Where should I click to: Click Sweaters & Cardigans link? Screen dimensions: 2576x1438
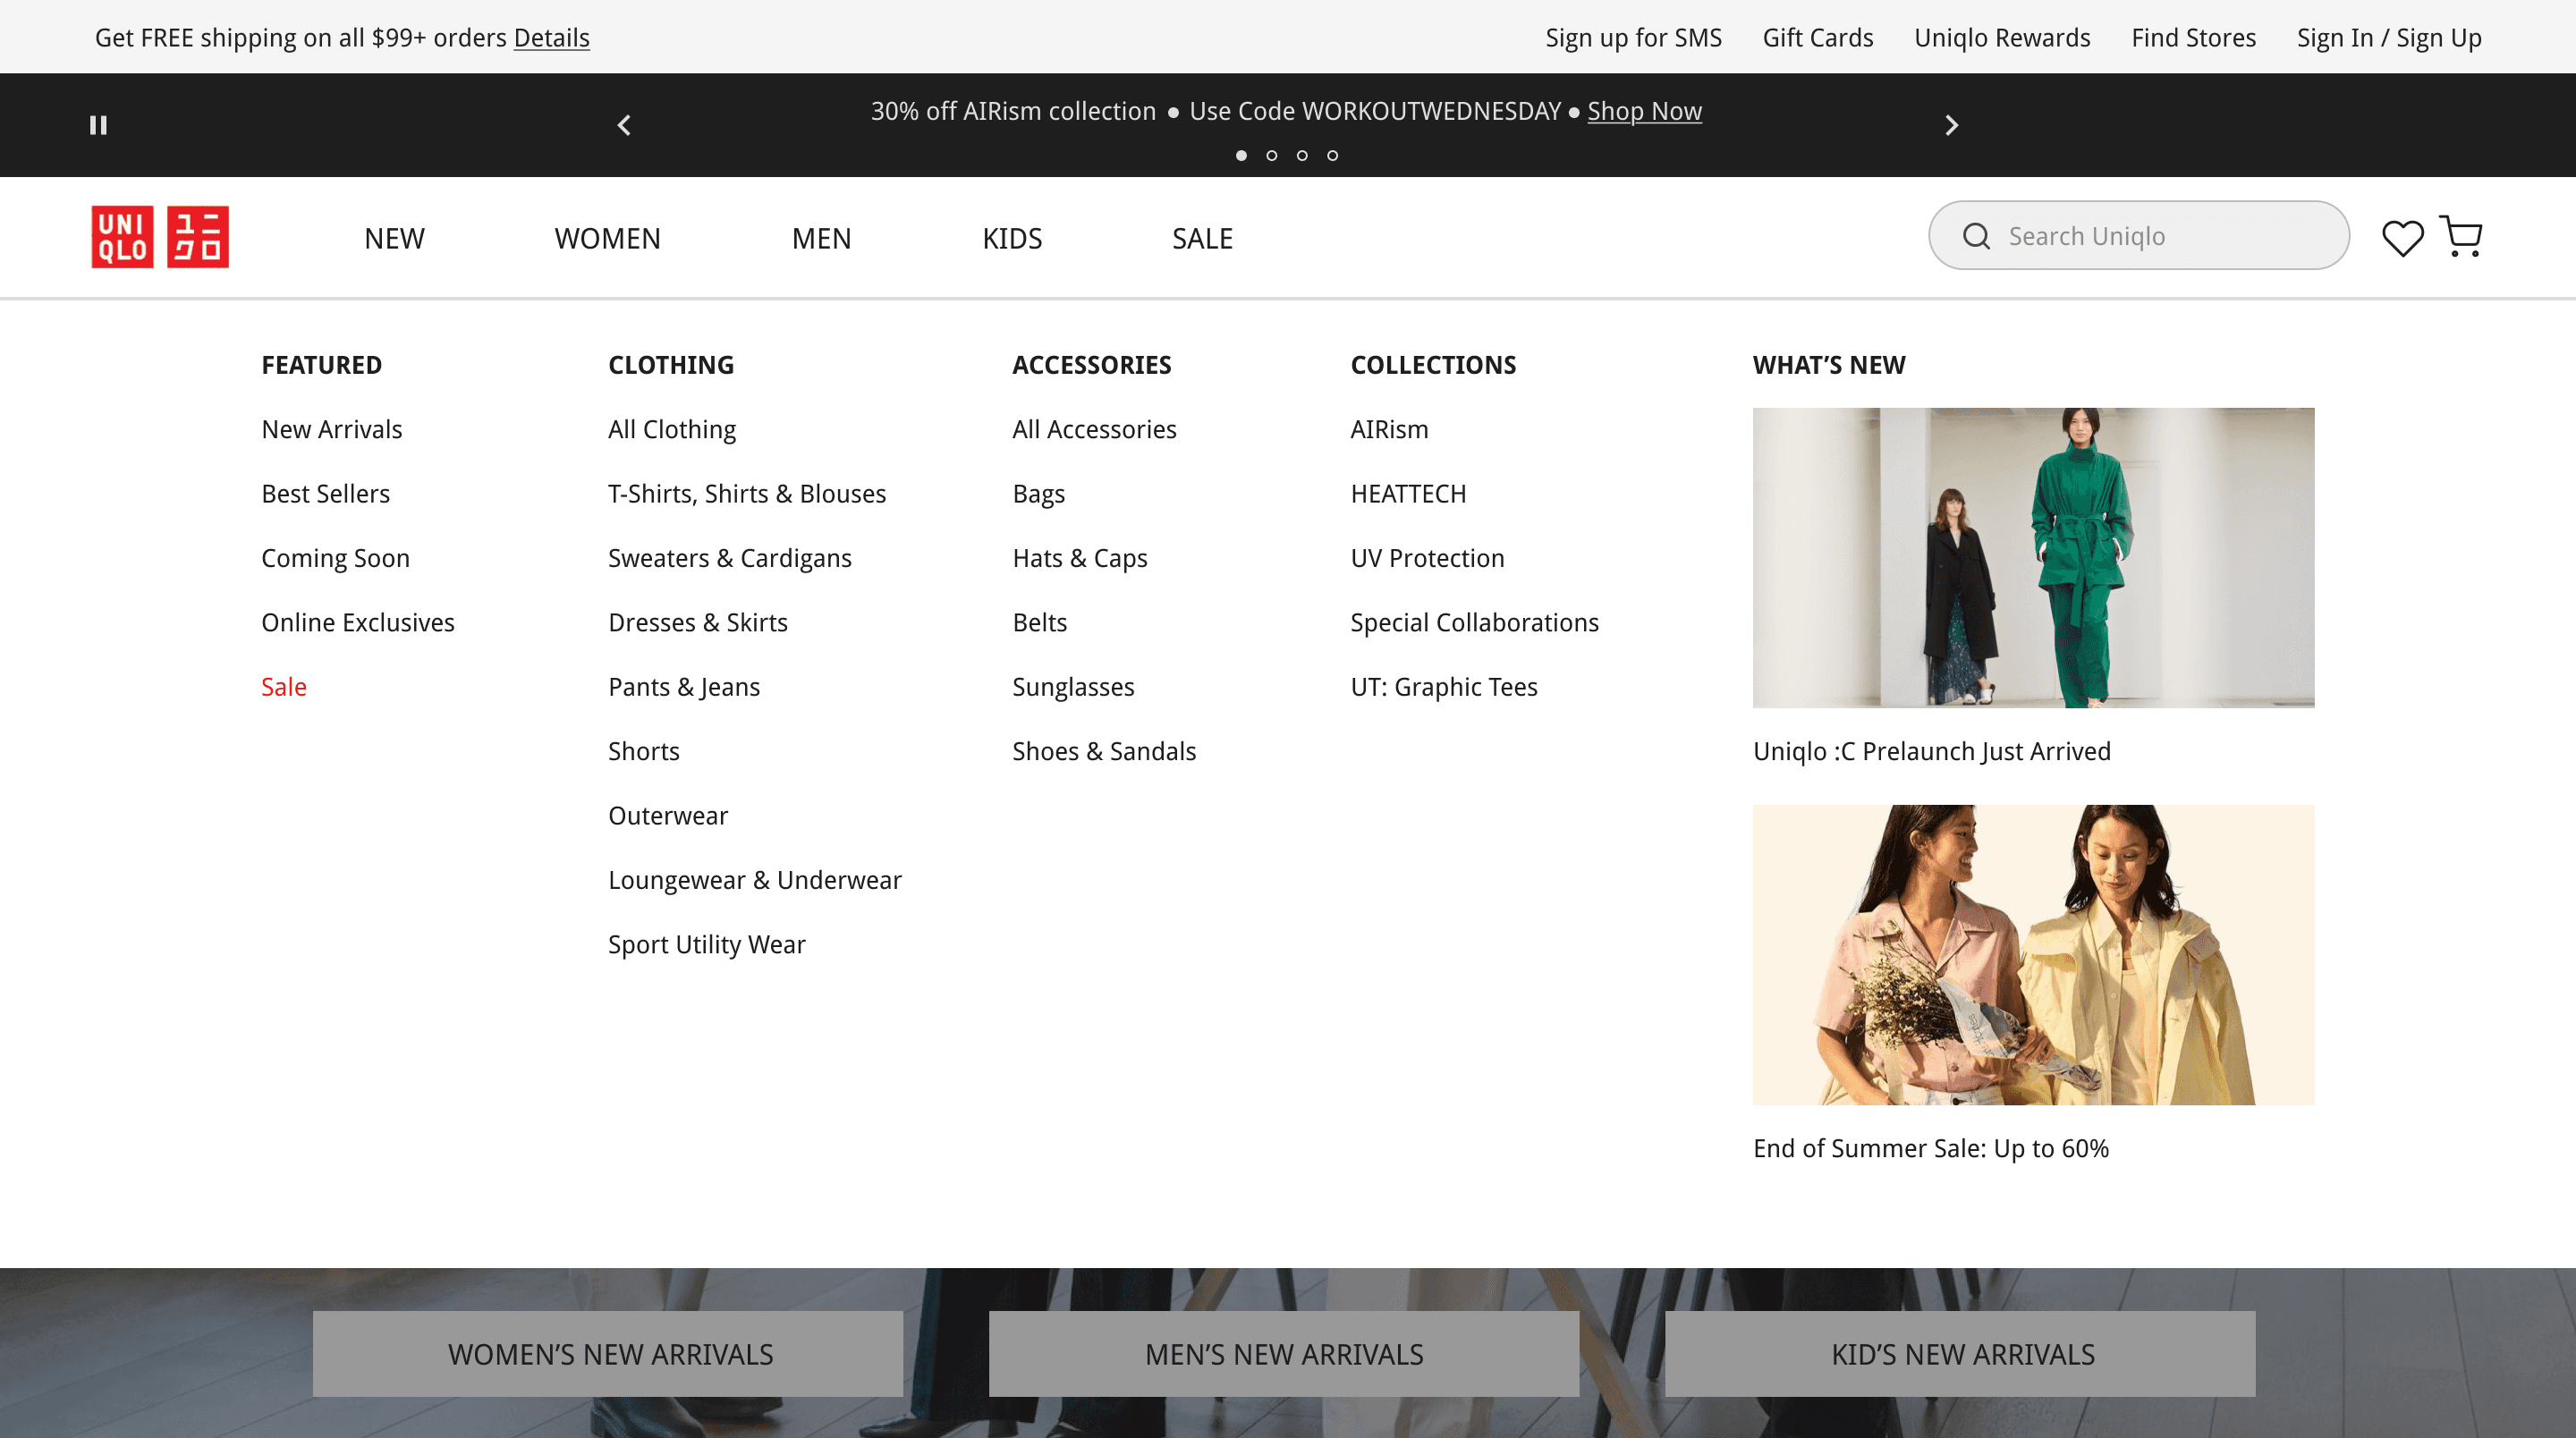[730, 558]
